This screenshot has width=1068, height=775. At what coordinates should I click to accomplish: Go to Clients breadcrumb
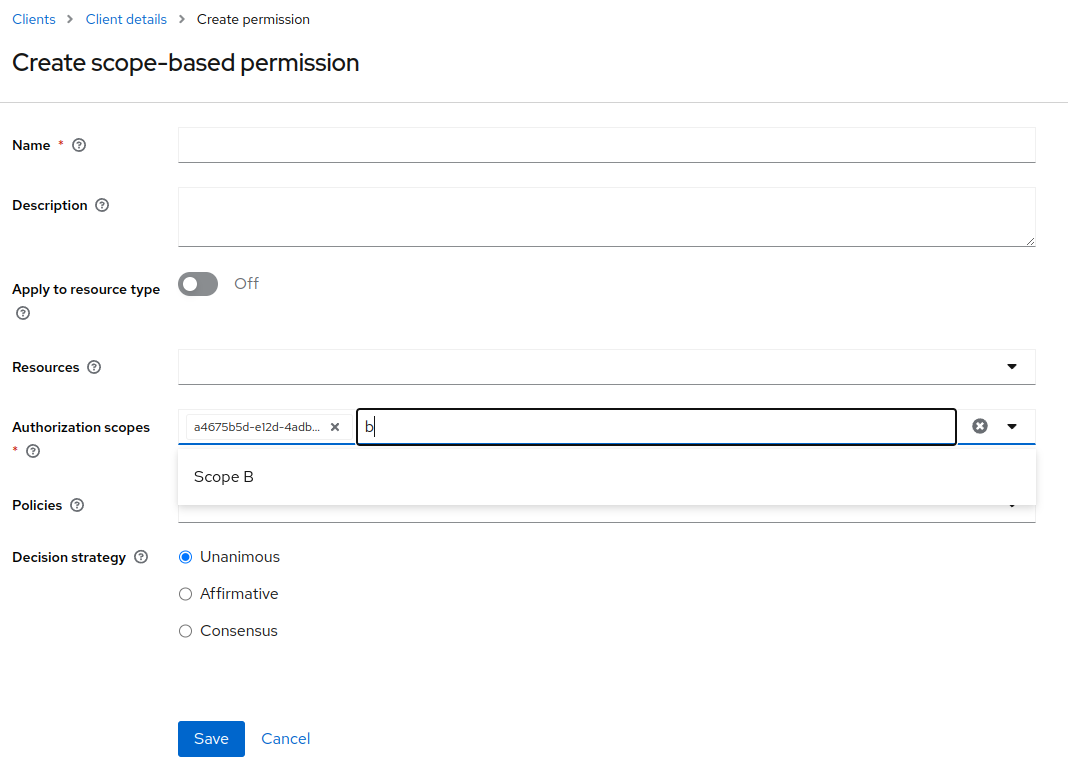point(34,19)
